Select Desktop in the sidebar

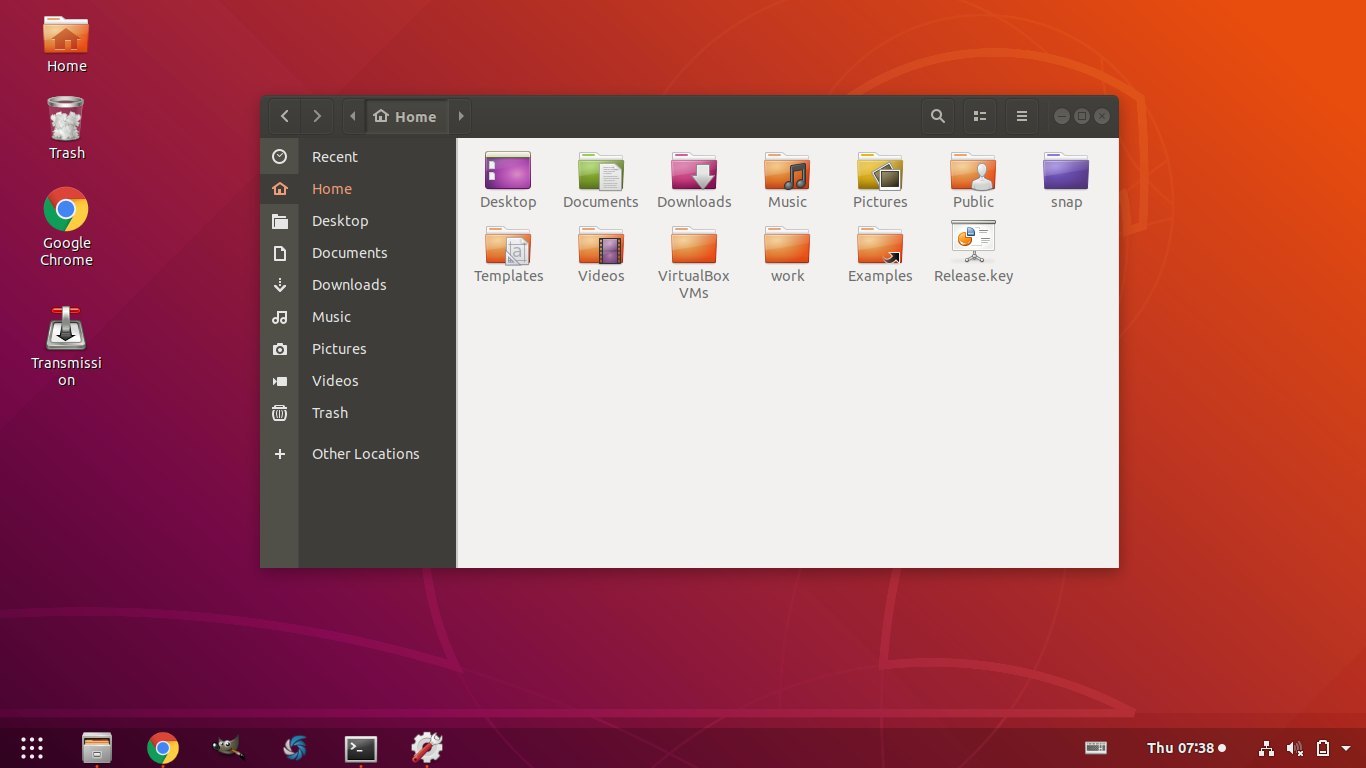coord(358,221)
